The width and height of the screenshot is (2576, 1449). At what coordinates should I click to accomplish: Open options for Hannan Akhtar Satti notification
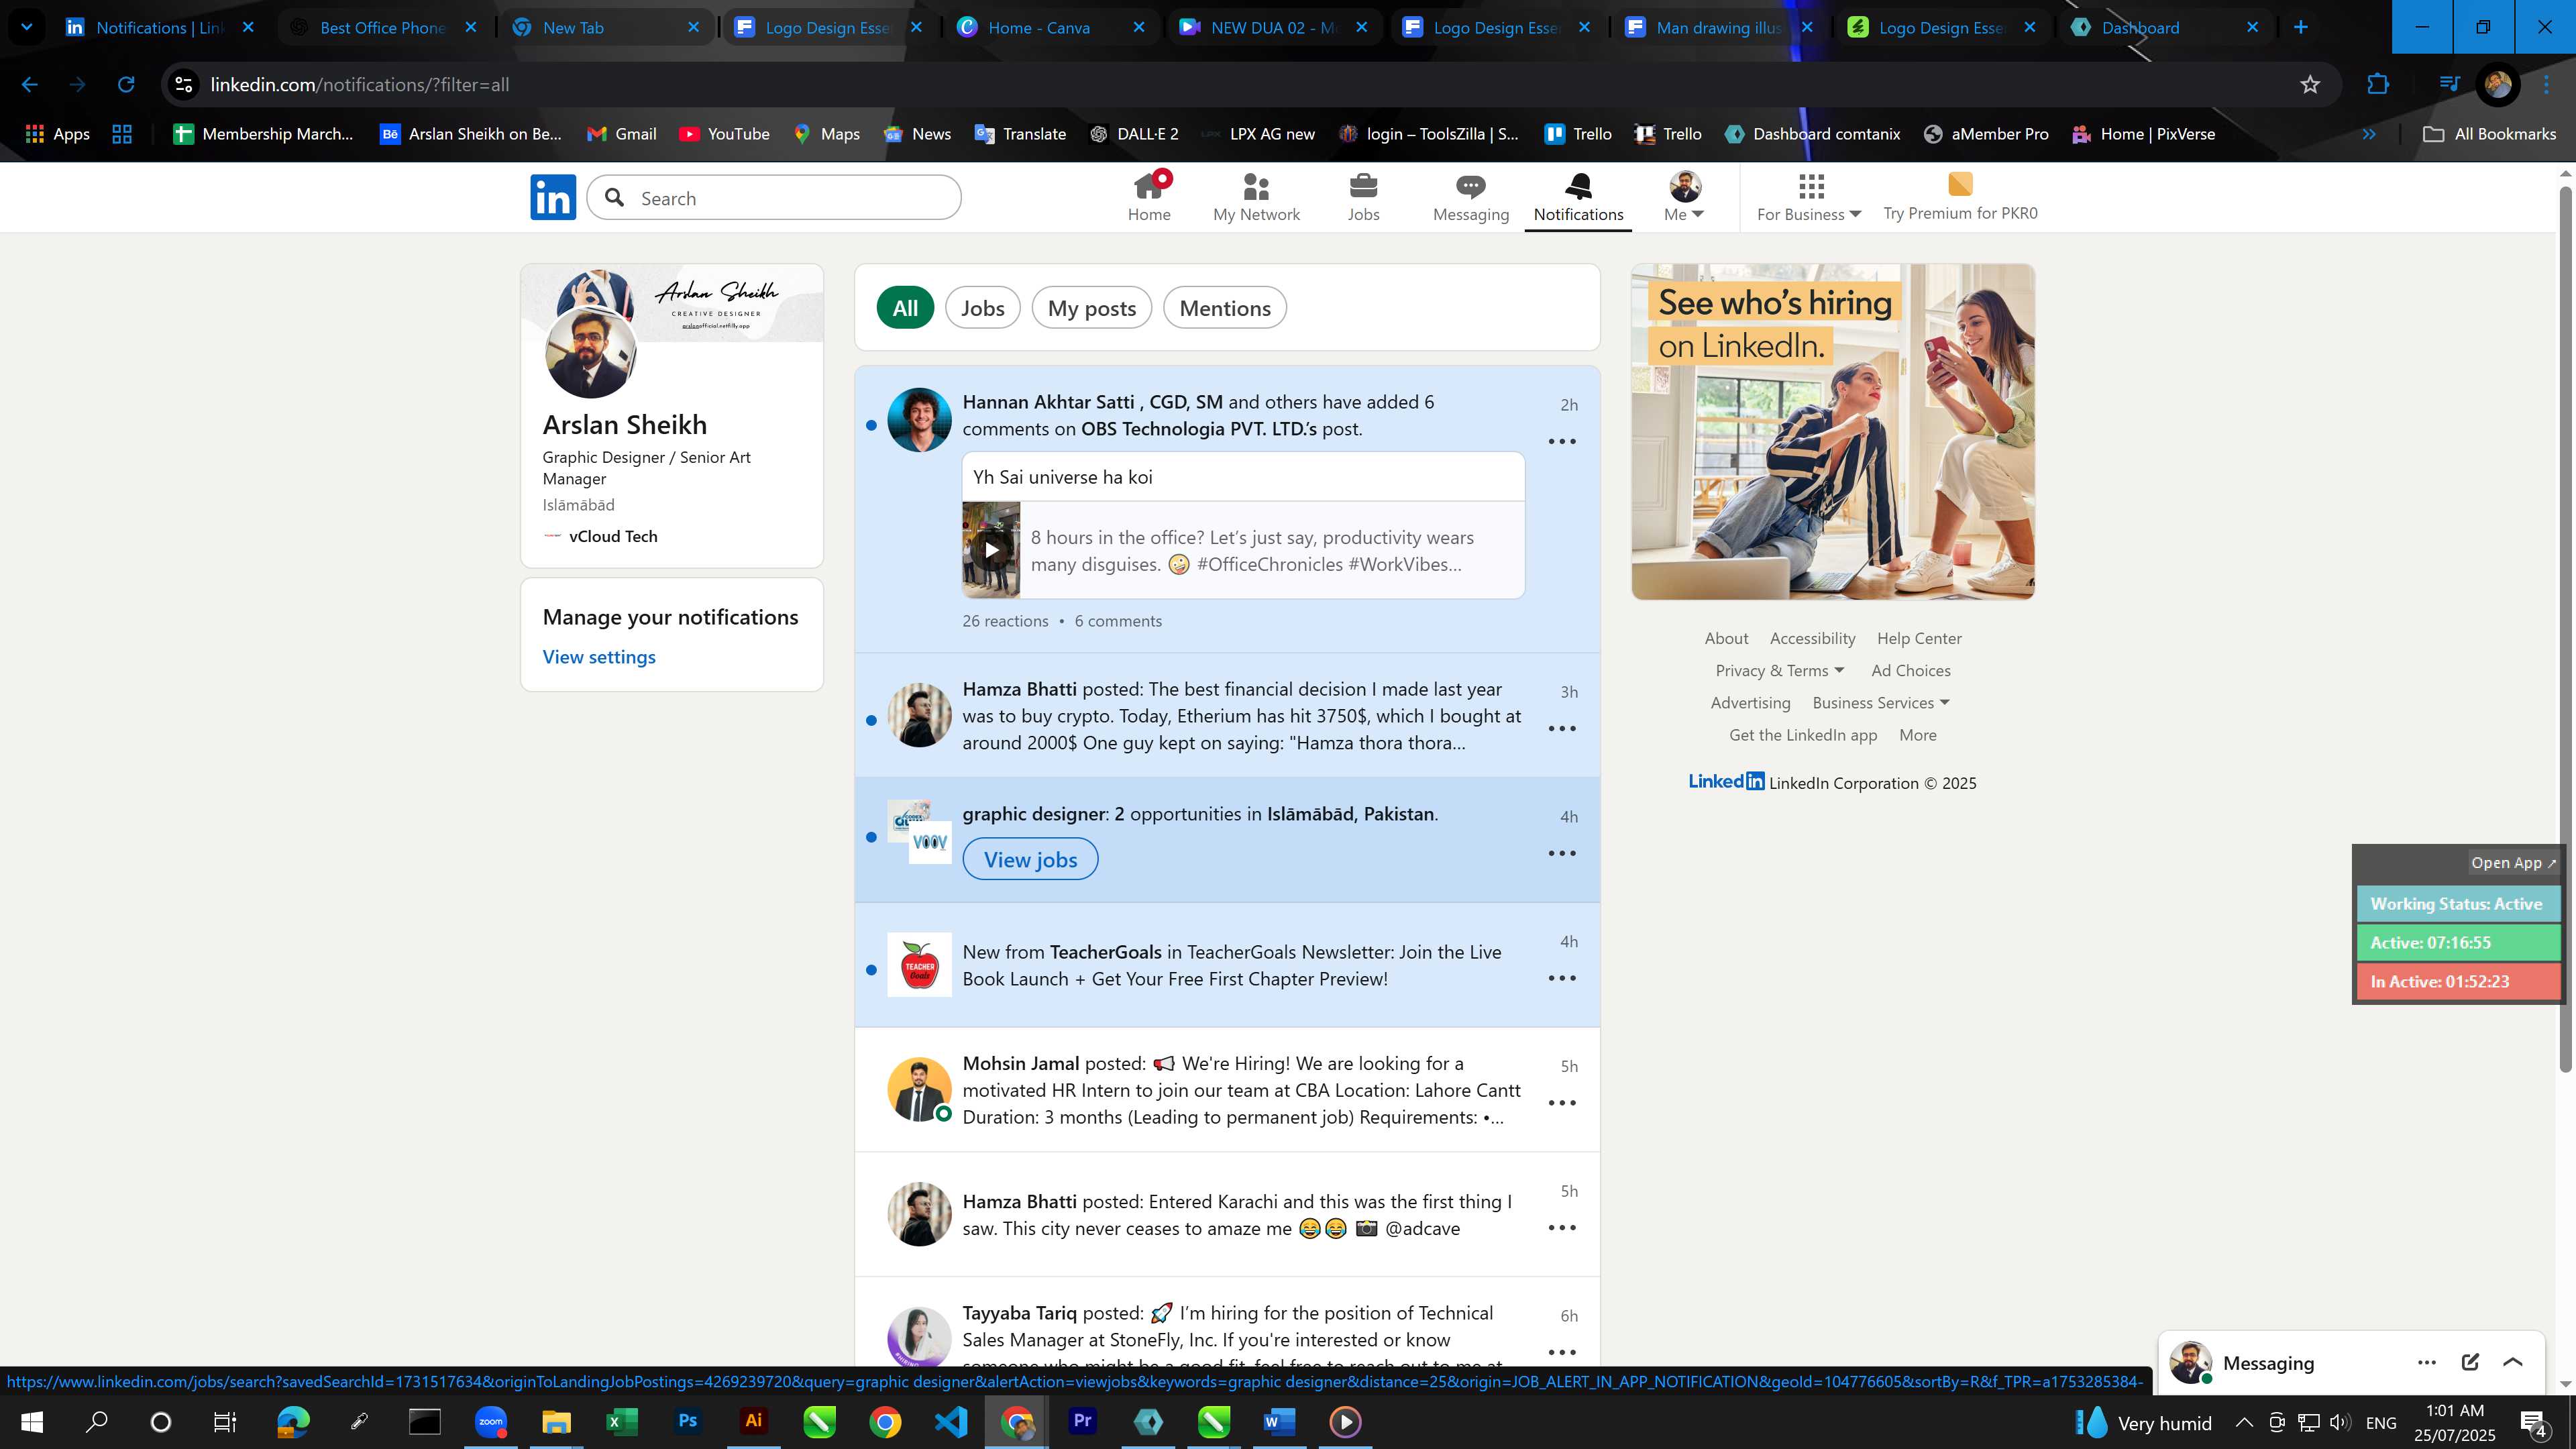(x=1562, y=441)
